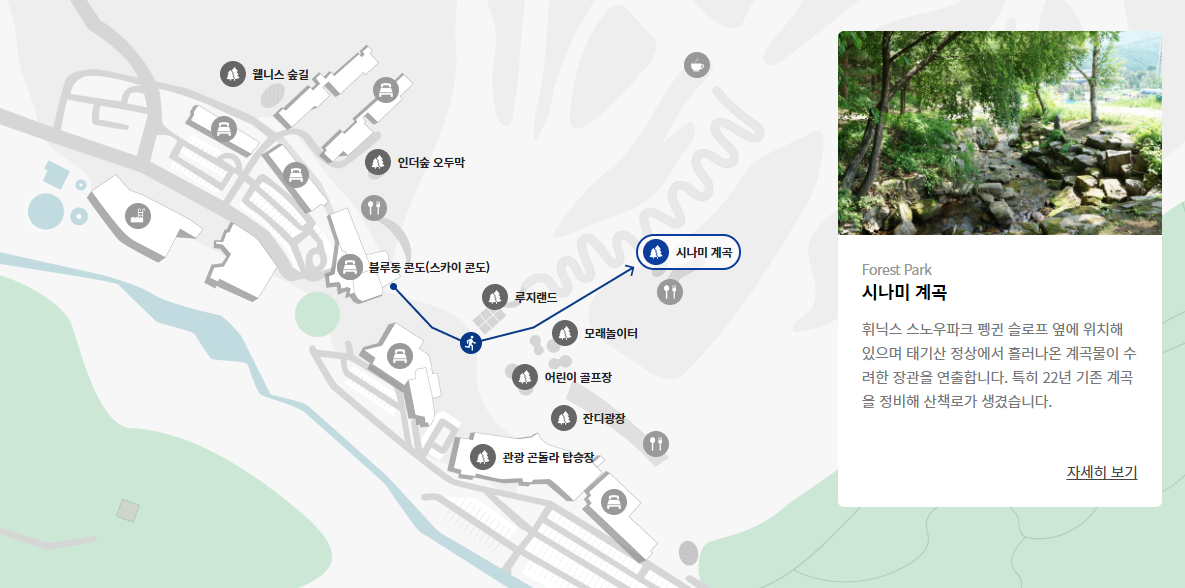Image resolution: width=1185 pixels, height=588 pixels.
Task: Select the 인더숲 오두막 marker icon
Action: pyautogui.click(x=378, y=162)
